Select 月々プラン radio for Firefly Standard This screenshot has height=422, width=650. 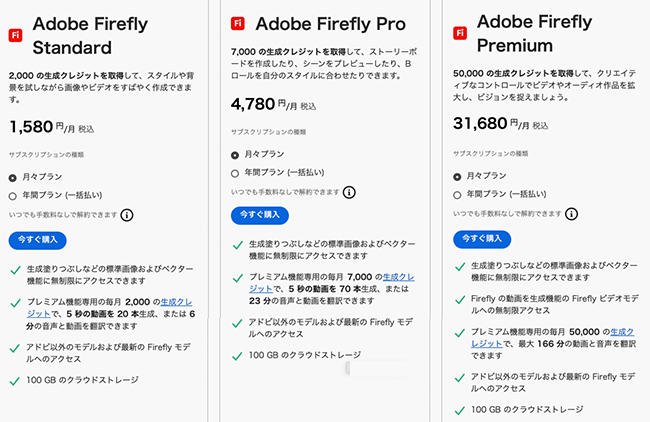pyautogui.click(x=13, y=178)
